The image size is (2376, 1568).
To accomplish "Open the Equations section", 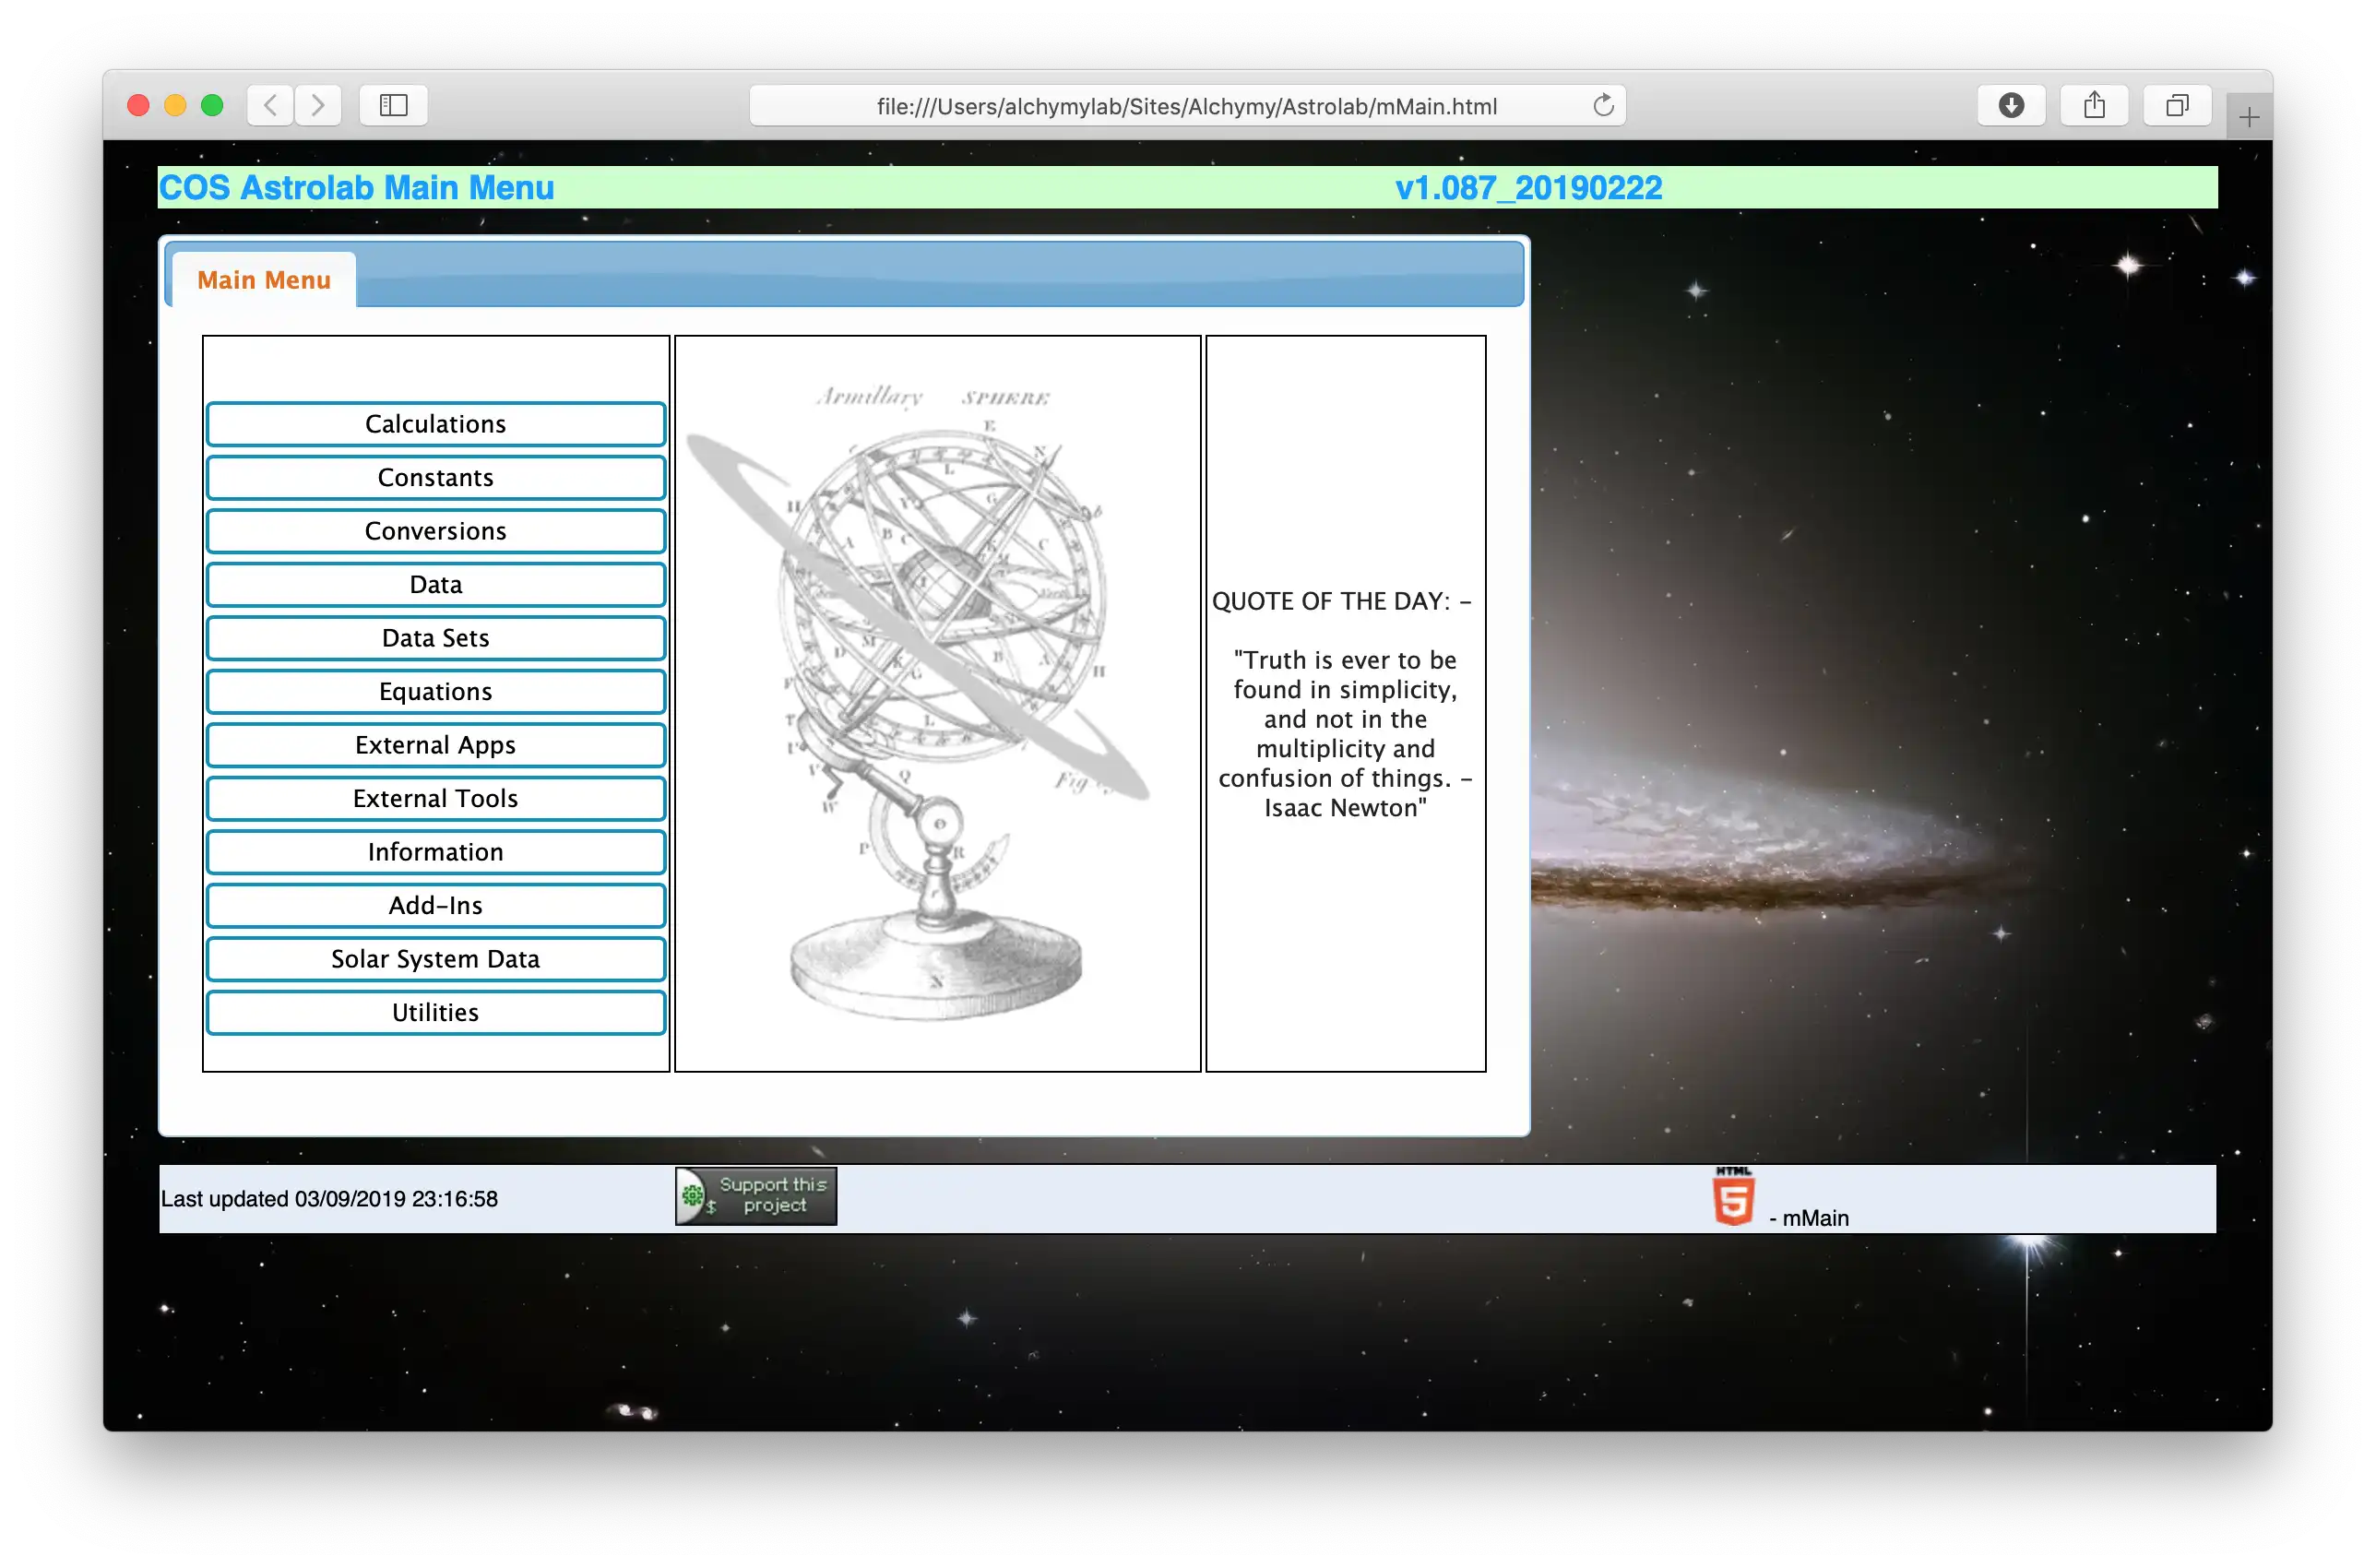I will click(x=434, y=690).
